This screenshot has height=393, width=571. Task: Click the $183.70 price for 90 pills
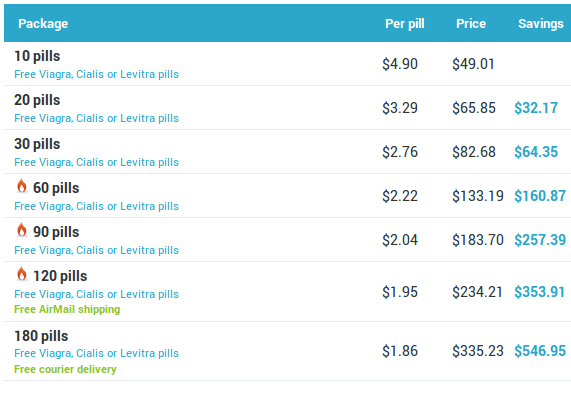tap(478, 240)
